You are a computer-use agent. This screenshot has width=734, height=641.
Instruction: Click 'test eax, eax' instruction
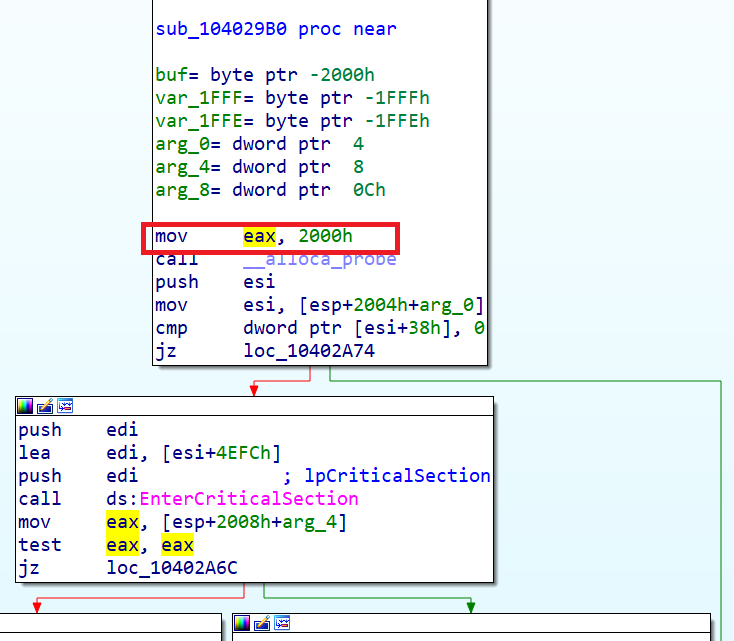click(106, 545)
